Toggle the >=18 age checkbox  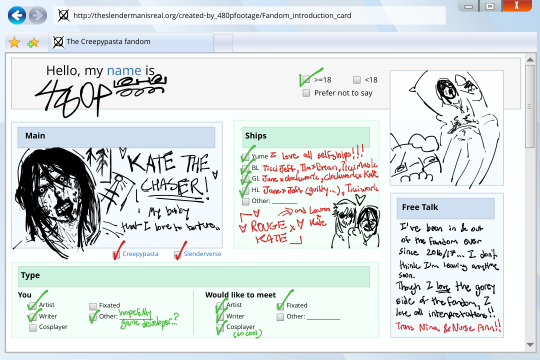coord(305,80)
